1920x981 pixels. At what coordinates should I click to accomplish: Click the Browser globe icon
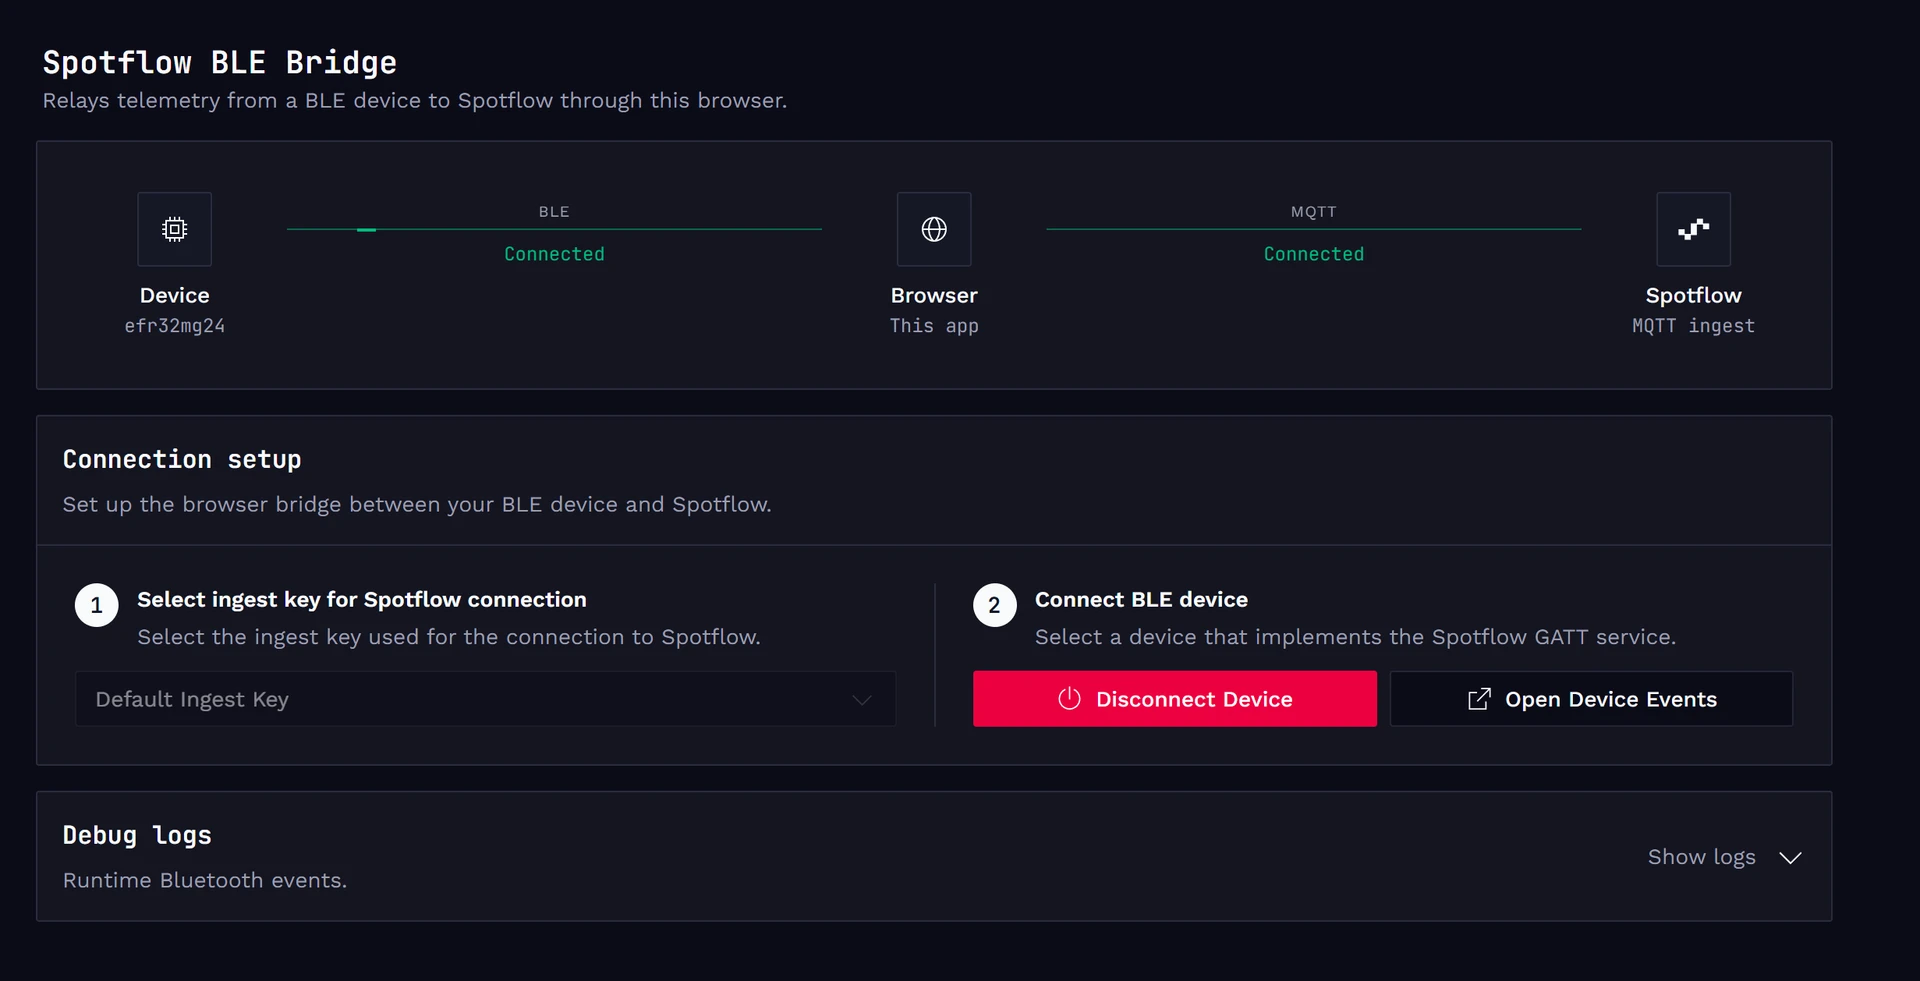point(934,229)
